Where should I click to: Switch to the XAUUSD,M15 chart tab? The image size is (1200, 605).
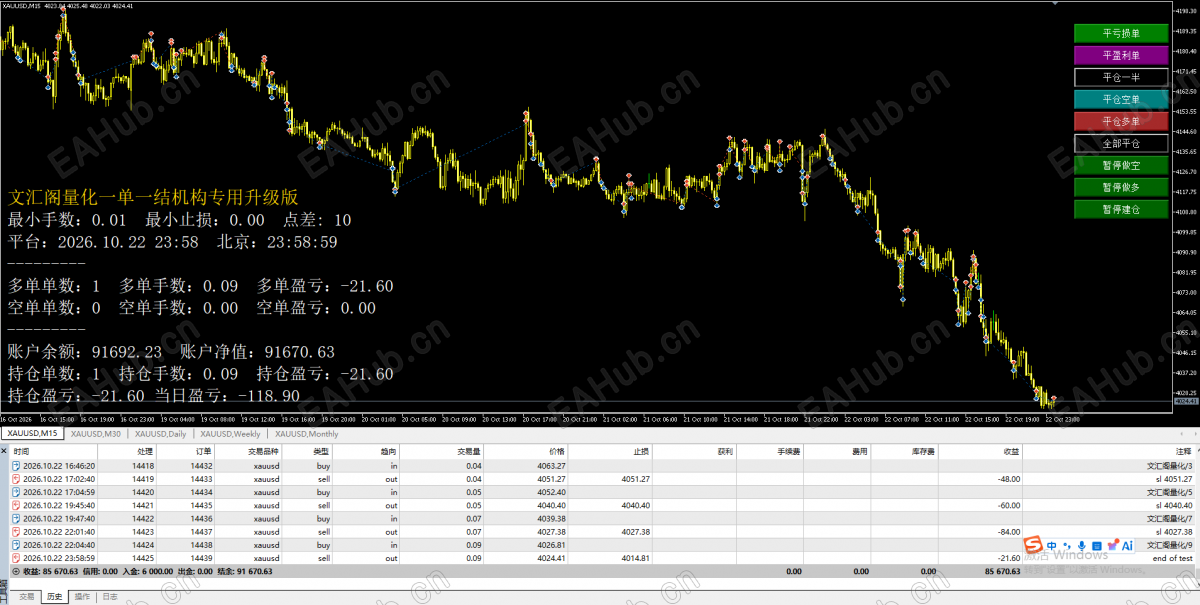[x=33, y=434]
